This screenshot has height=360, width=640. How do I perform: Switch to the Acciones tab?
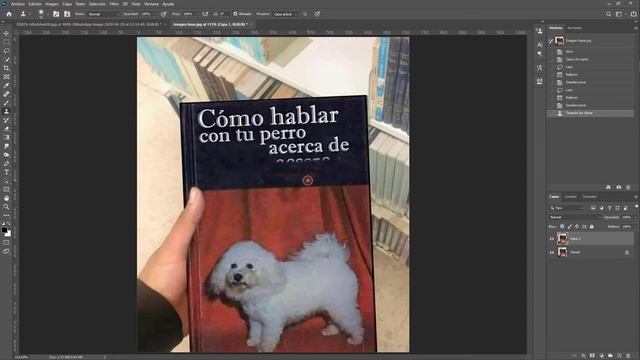[575, 28]
